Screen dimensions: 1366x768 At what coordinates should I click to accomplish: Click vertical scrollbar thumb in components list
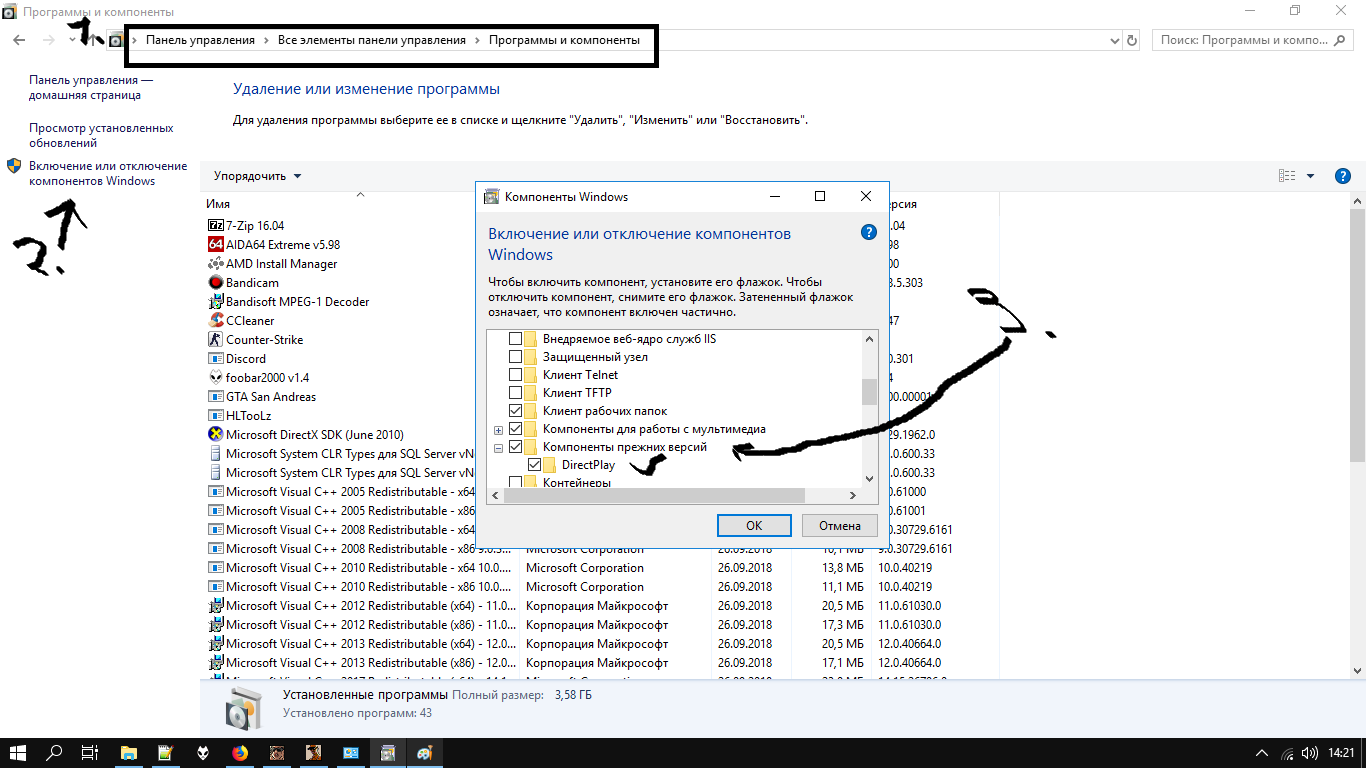click(869, 392)
